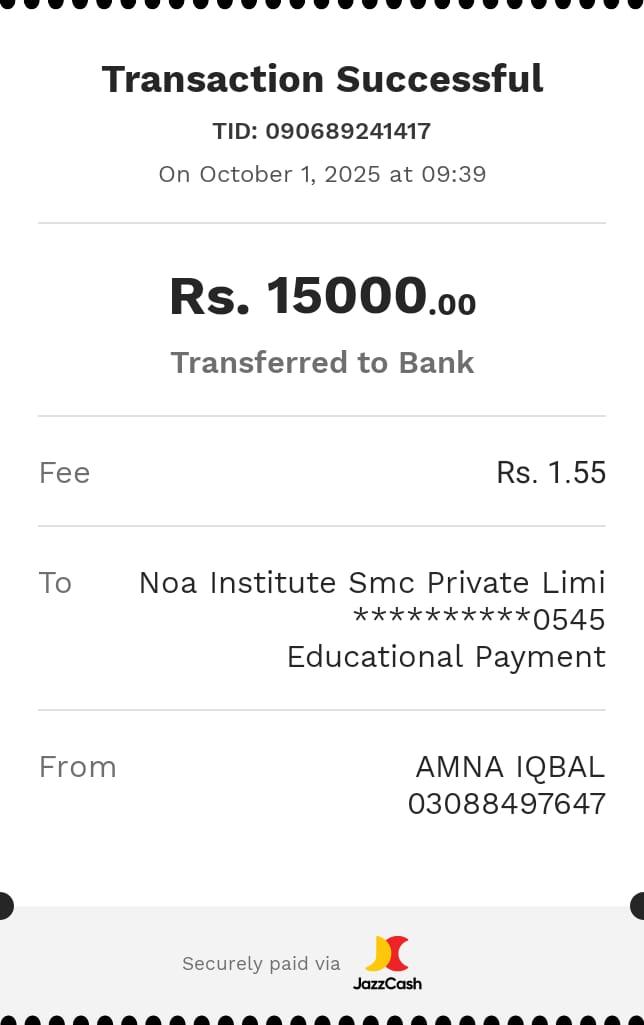Viewport: 644px width, 1025px height.
Task: Click the JazzCash logo icon
Action: [387, 954]
